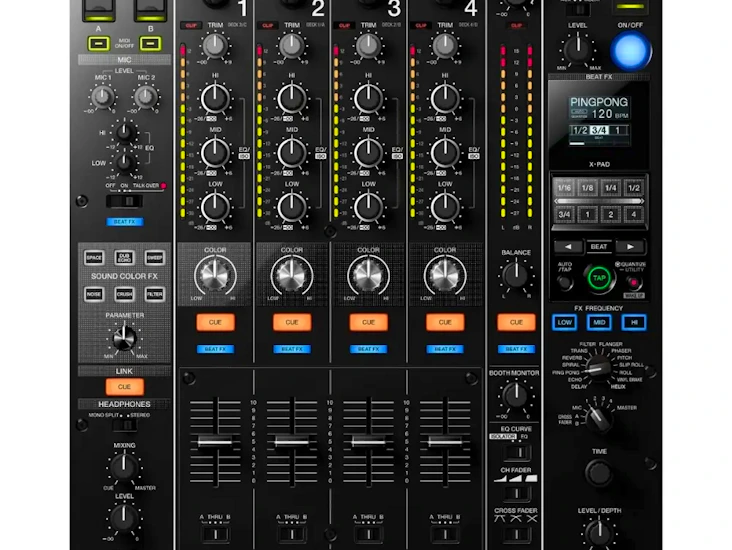Engage the FILTER Sound Color FX button
732x550 pixels.
click(155, 294)
